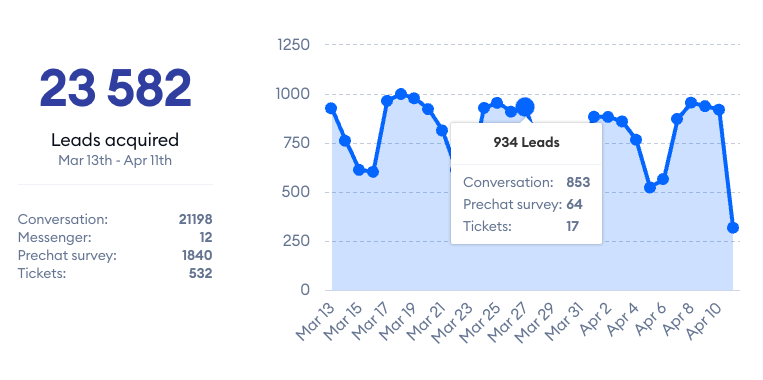Select the lowest dip point near Apr 5
This screenshot has width=763, height=380.
[650, 187]
